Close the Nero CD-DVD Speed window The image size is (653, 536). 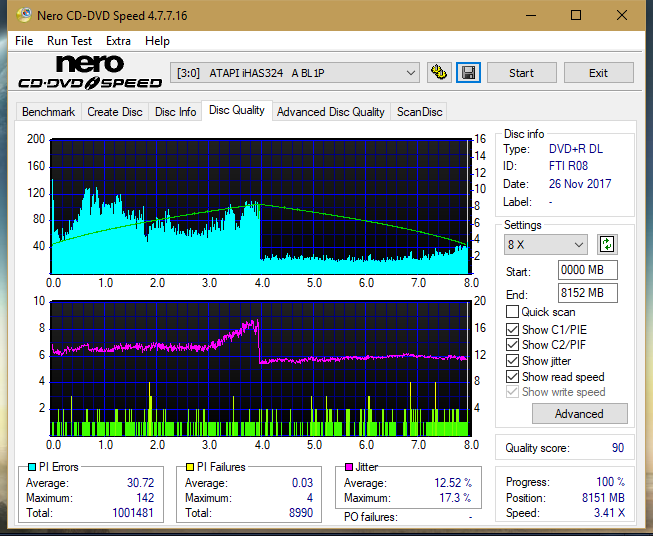(x=622, y=15)
